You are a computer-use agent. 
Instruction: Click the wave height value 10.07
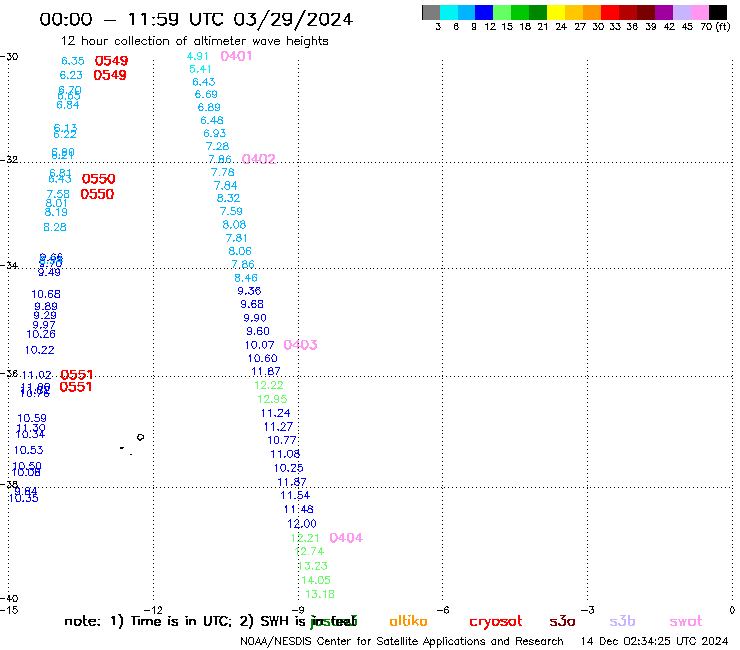pos(260,345)
